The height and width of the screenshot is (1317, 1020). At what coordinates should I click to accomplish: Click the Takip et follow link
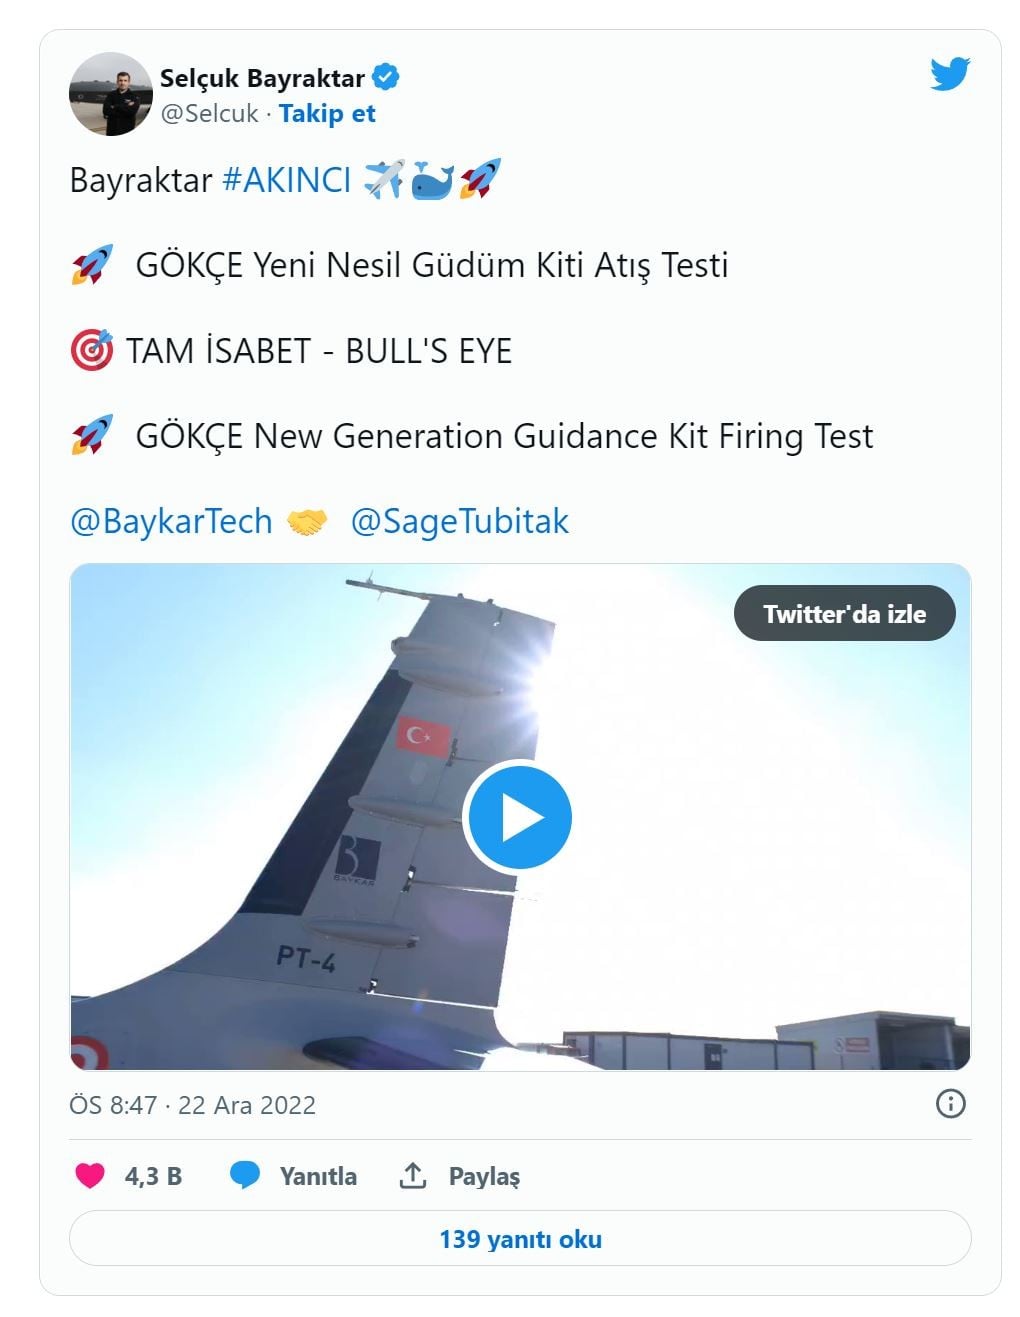pos(327,114)
